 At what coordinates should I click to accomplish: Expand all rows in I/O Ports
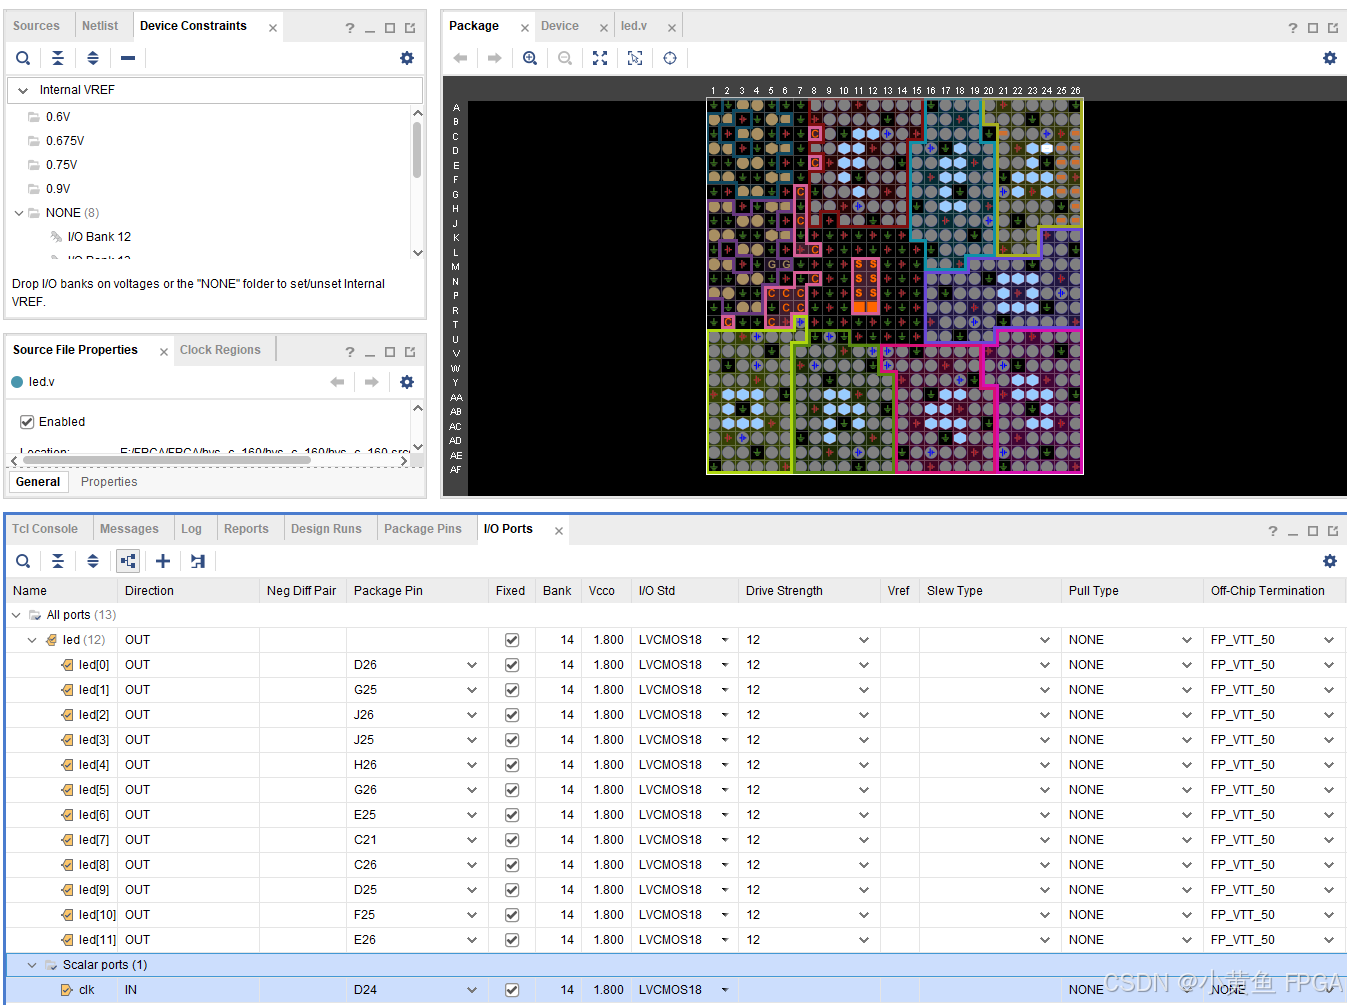tap(93, 561)
